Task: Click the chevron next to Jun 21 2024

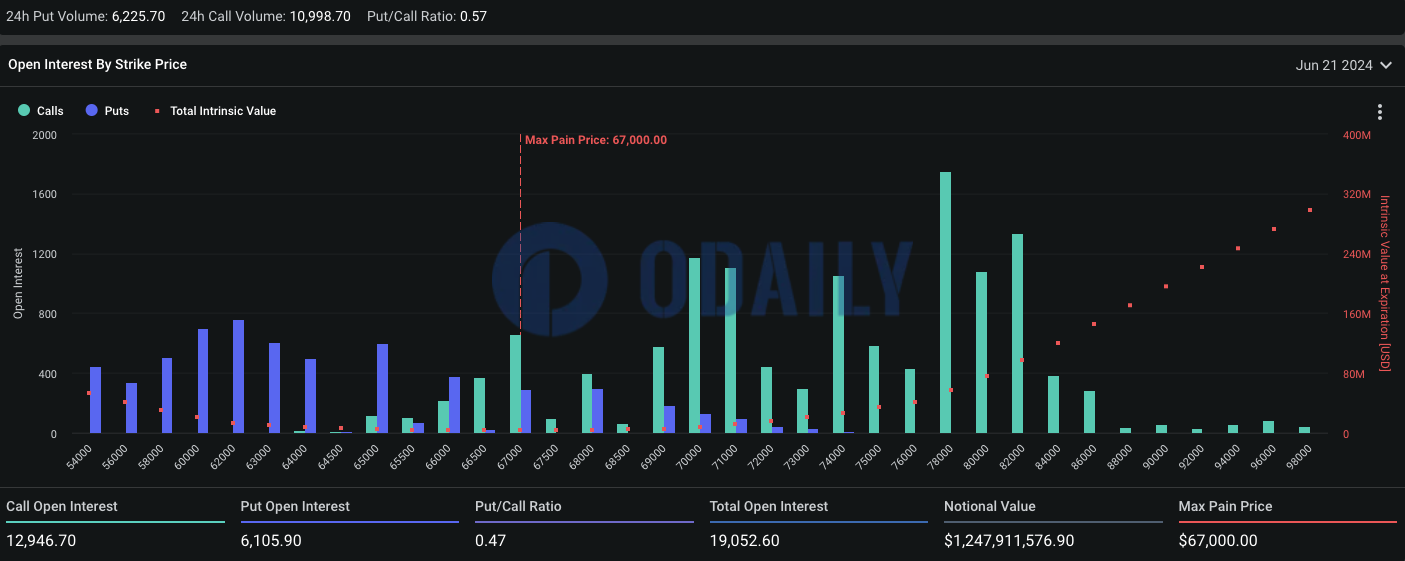Action: coord(1386,65)
